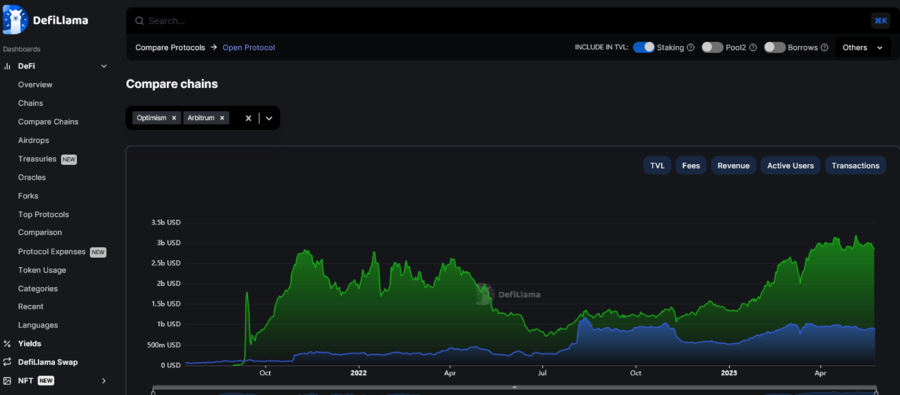Open Comparison page
Image resolution: width=900 pixels, height=395 pixels.
(x=40, y=233)
